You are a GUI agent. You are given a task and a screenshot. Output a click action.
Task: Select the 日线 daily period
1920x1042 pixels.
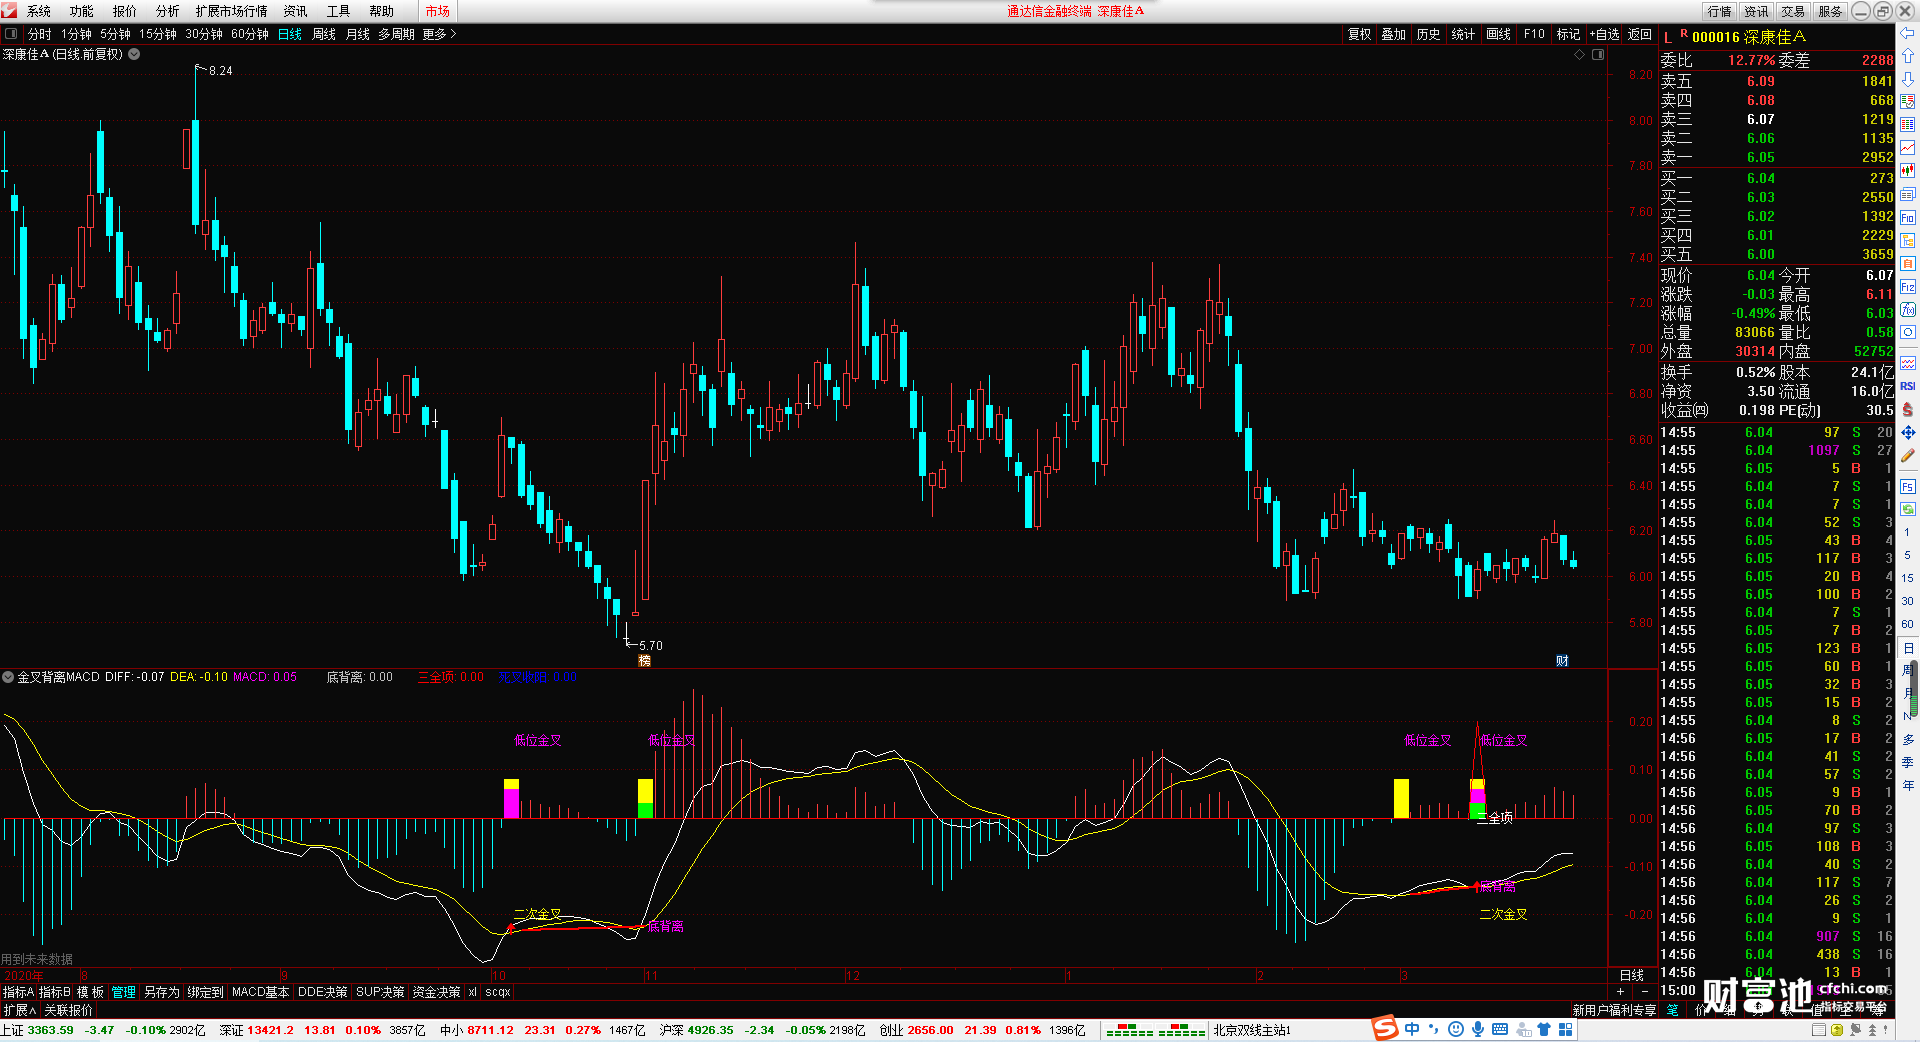click(x=290, y=34)
